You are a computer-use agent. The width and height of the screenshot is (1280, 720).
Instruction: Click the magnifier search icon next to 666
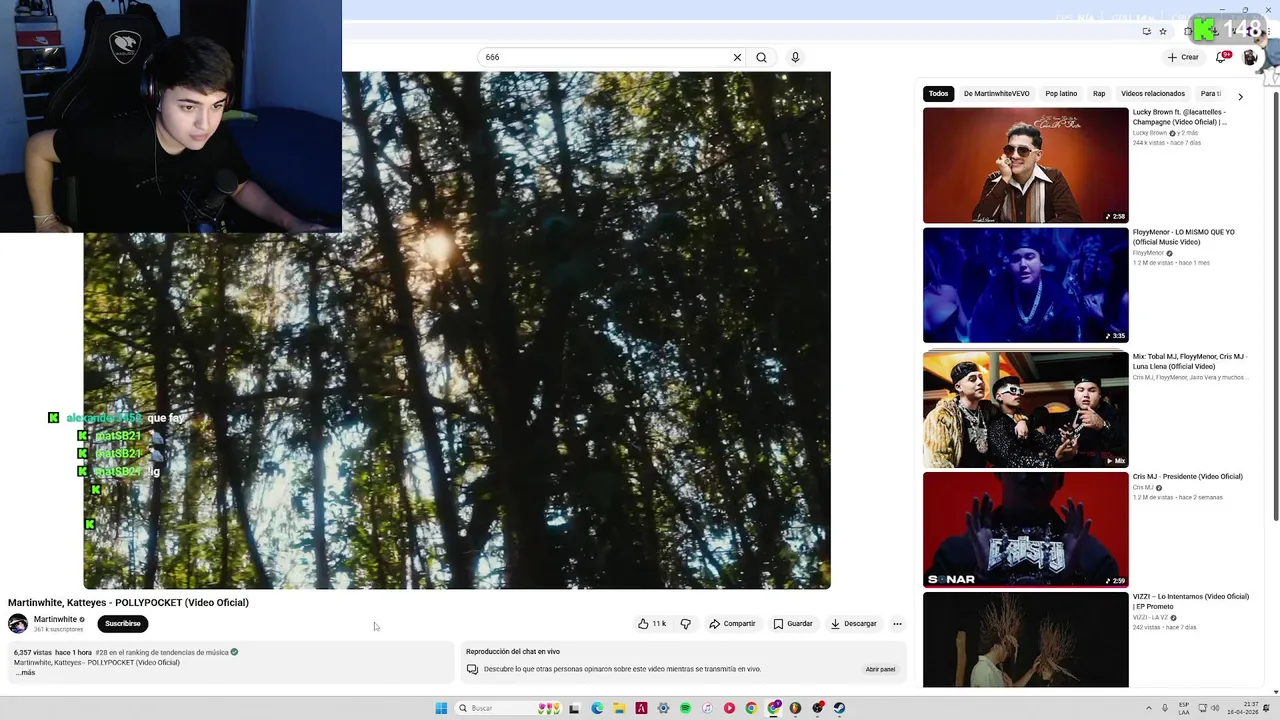tap(761, 57)
